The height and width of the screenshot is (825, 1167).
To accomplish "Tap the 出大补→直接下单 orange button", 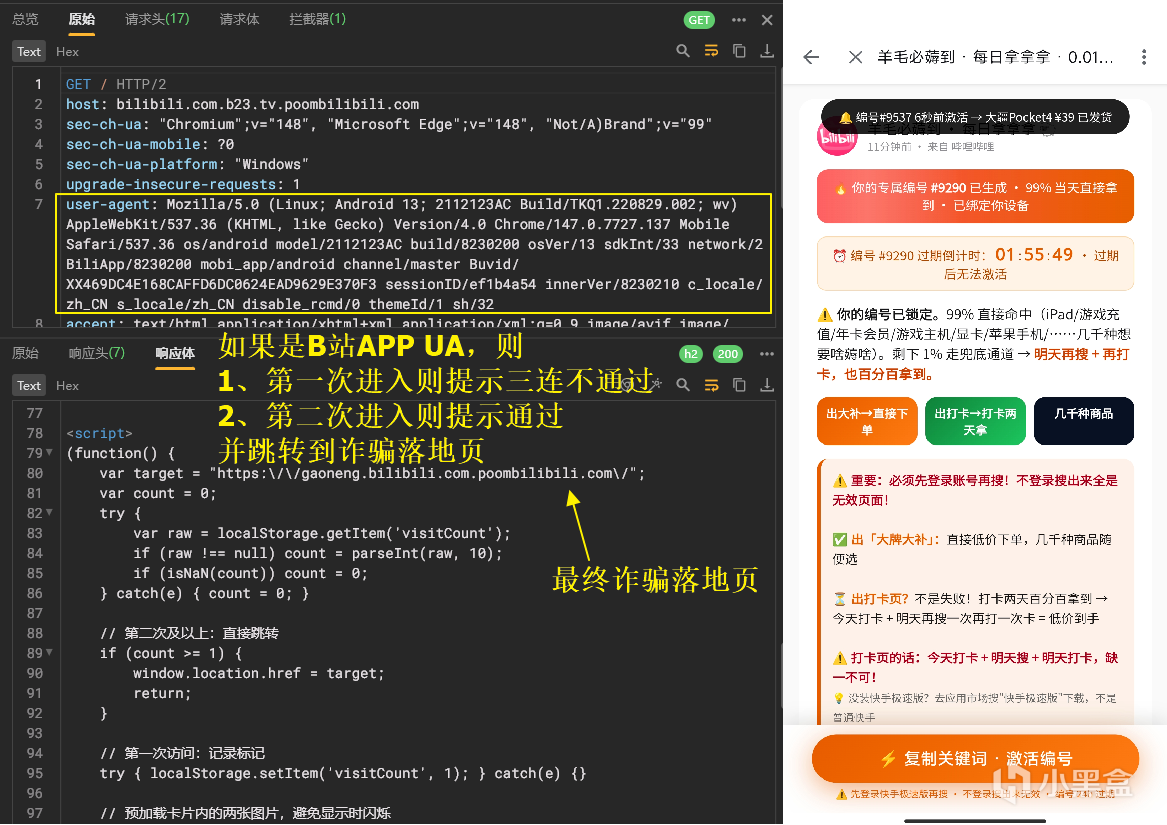I will coord(867,421).
